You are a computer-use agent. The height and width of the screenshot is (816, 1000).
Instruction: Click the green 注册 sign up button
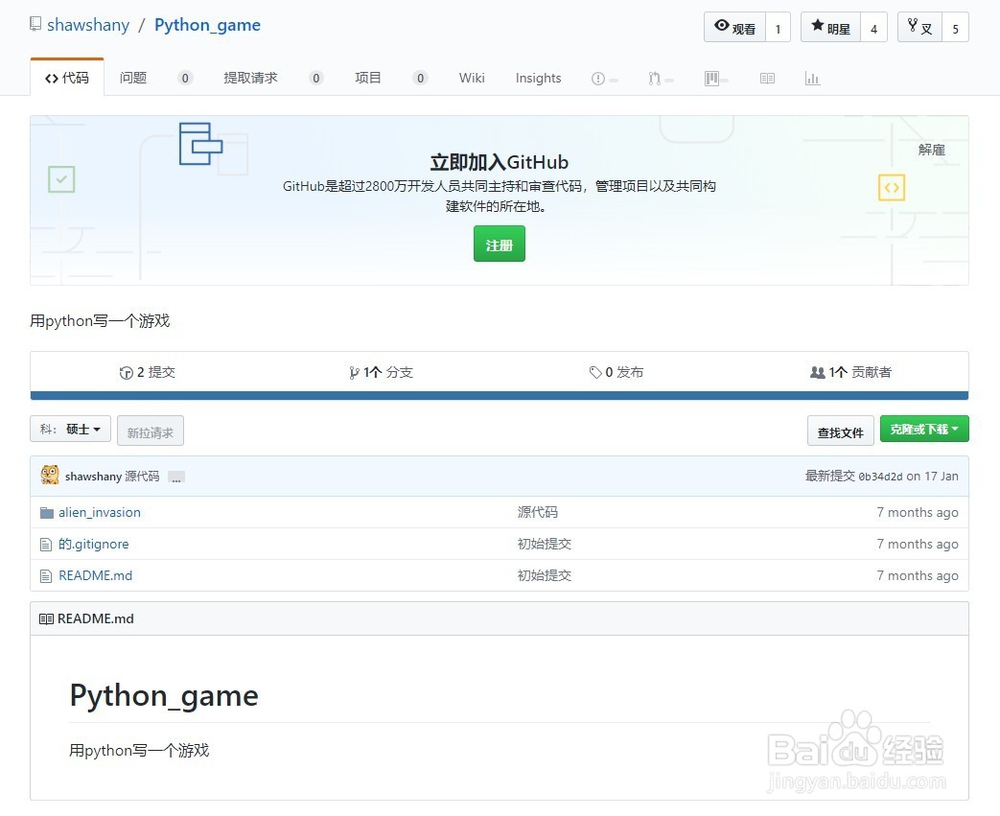499,244
